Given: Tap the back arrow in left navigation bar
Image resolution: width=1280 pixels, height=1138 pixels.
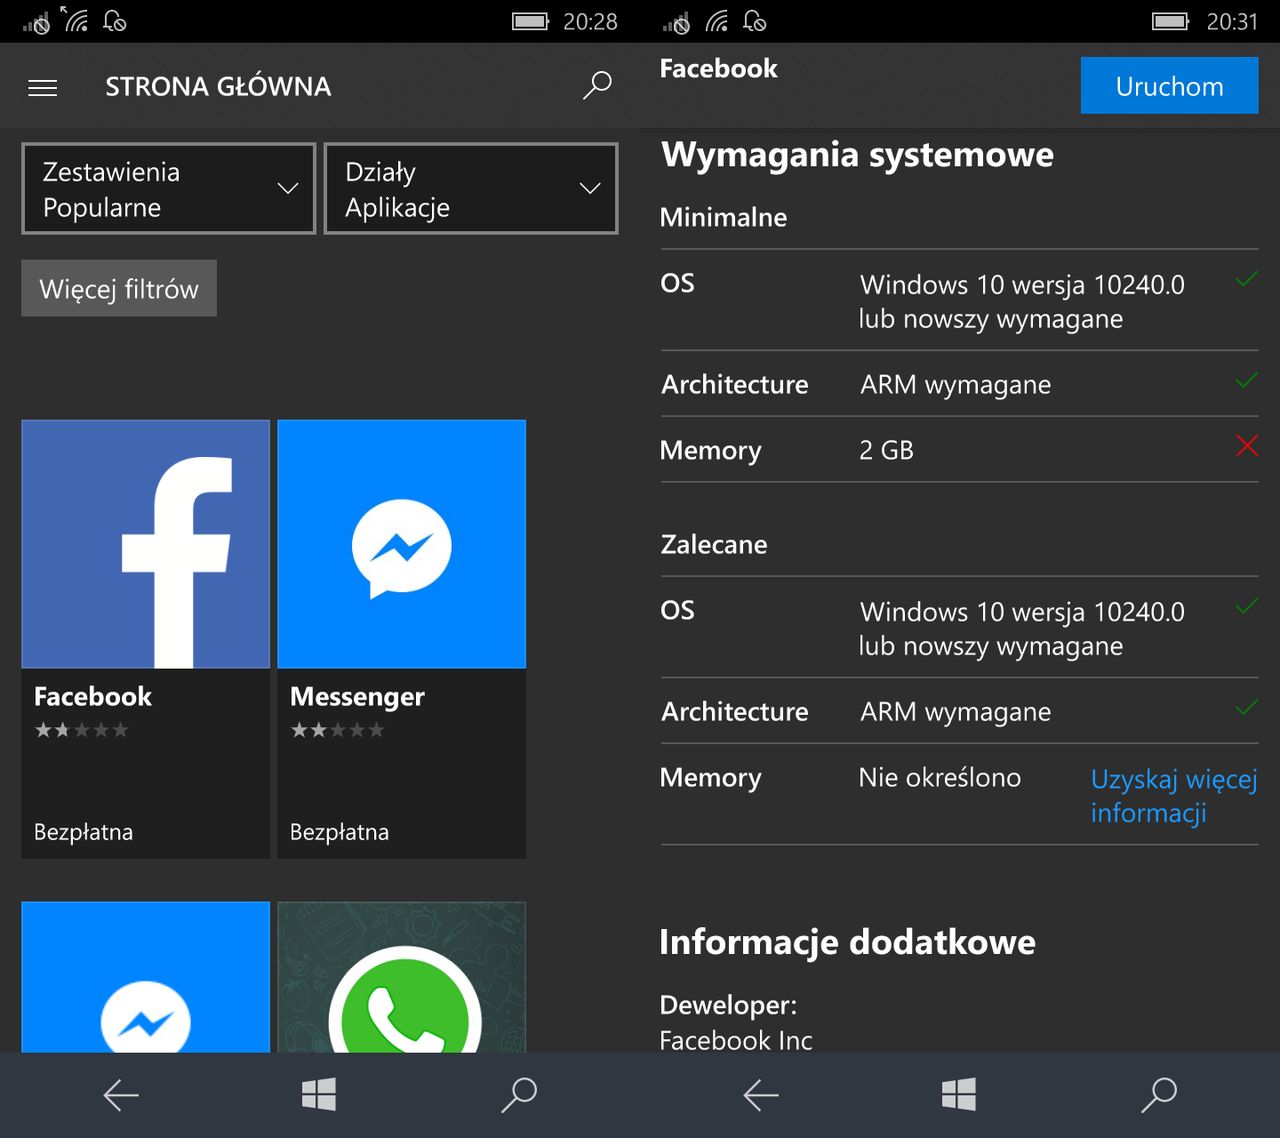Looking at the screenshot, I should click(x=121, y=1095).
